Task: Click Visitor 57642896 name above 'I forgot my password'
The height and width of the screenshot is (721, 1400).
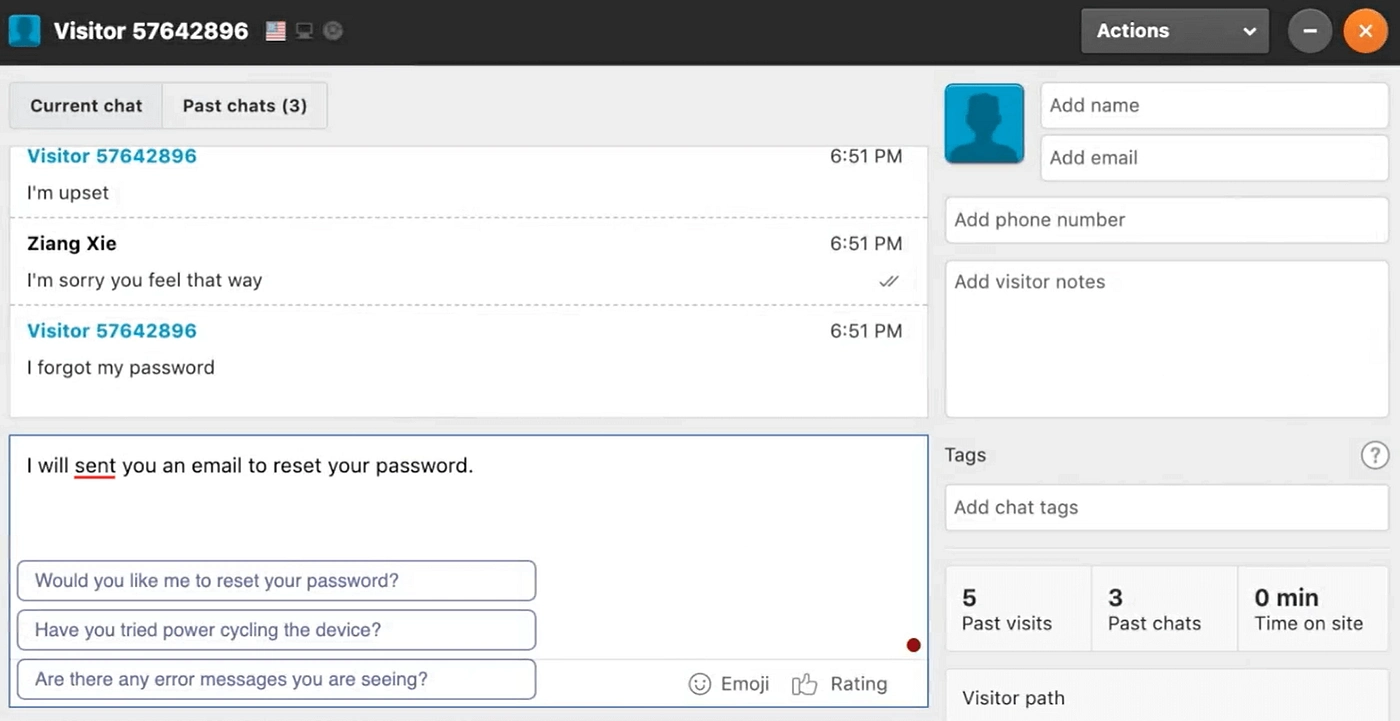Action: pyautogui.click(x=112, y=331)
